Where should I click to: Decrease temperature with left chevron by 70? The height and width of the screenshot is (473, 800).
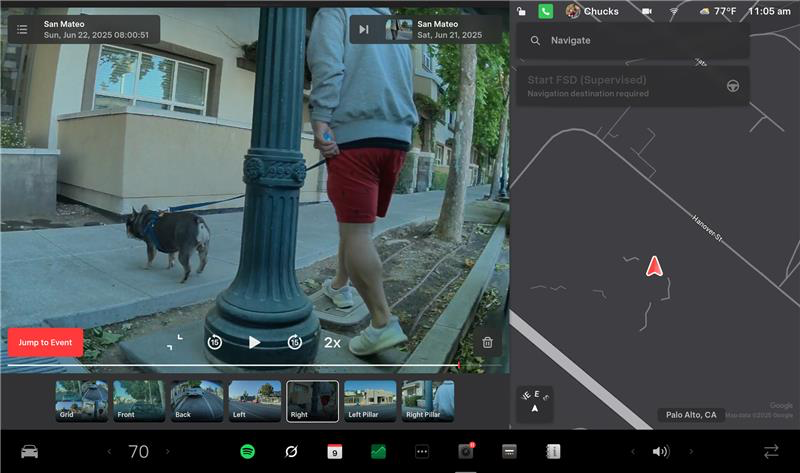[x=109, y=452]
